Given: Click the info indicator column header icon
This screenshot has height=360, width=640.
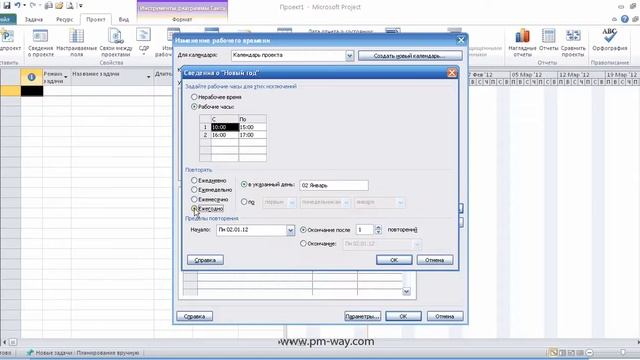Looking at the screenshot, I should [x=31, y=77].
